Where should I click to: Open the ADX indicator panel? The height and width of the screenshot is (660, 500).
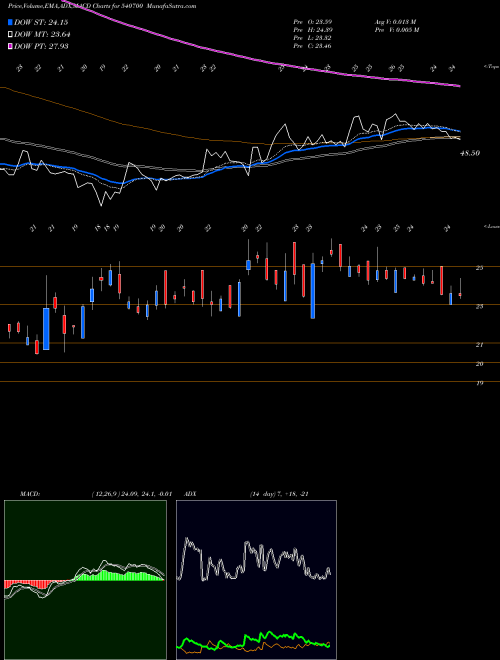point(256,580)
